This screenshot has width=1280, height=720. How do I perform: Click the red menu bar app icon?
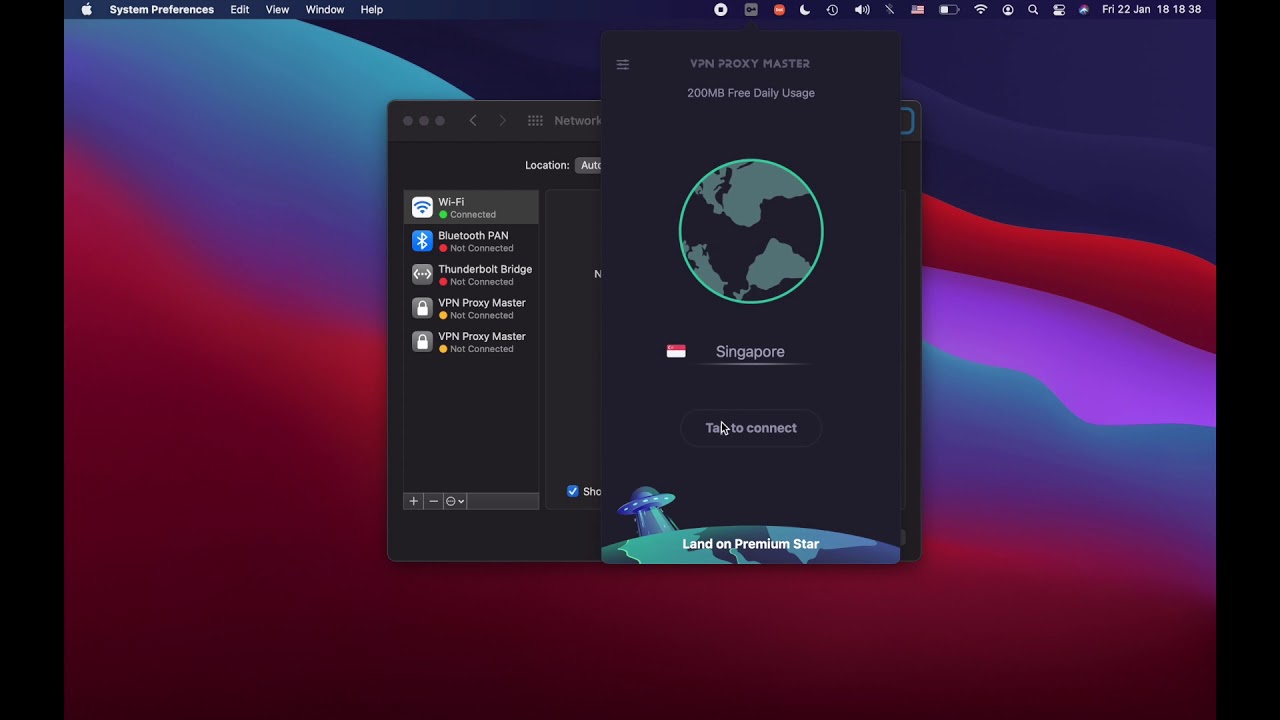tap(779, 9)
